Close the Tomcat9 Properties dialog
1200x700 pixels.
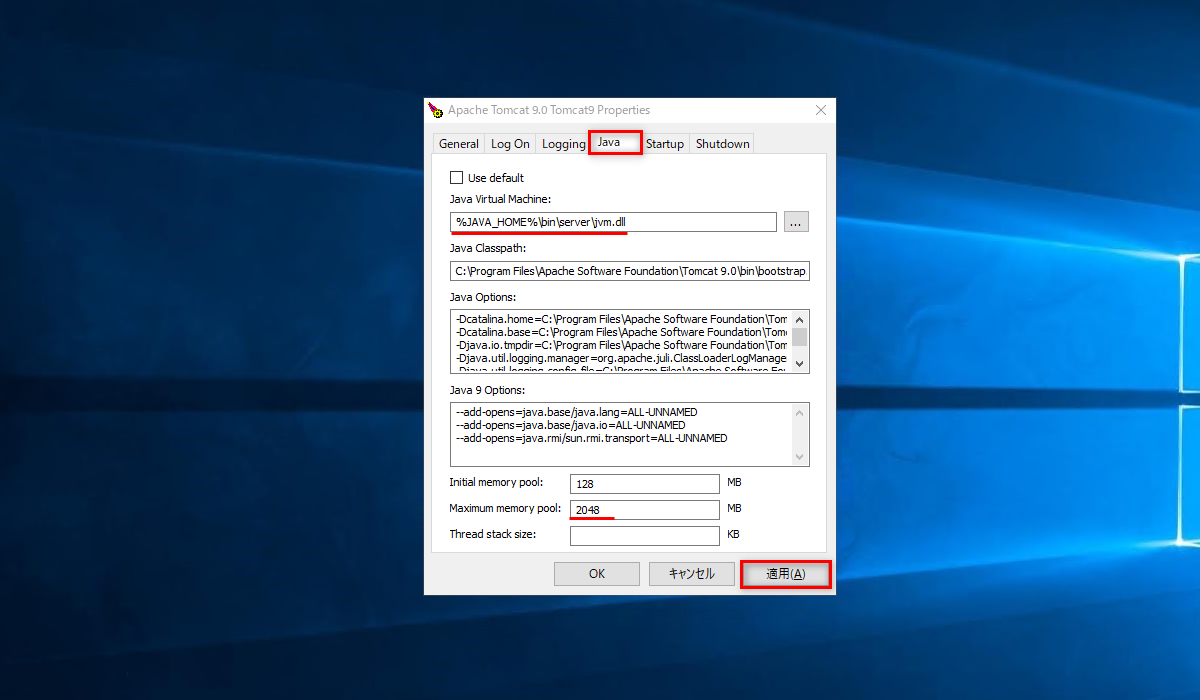coord(821,110)
